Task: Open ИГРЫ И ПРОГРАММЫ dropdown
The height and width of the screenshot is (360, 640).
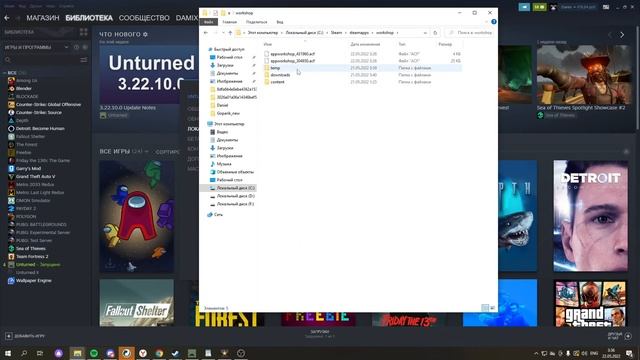Action: point(66,47)
